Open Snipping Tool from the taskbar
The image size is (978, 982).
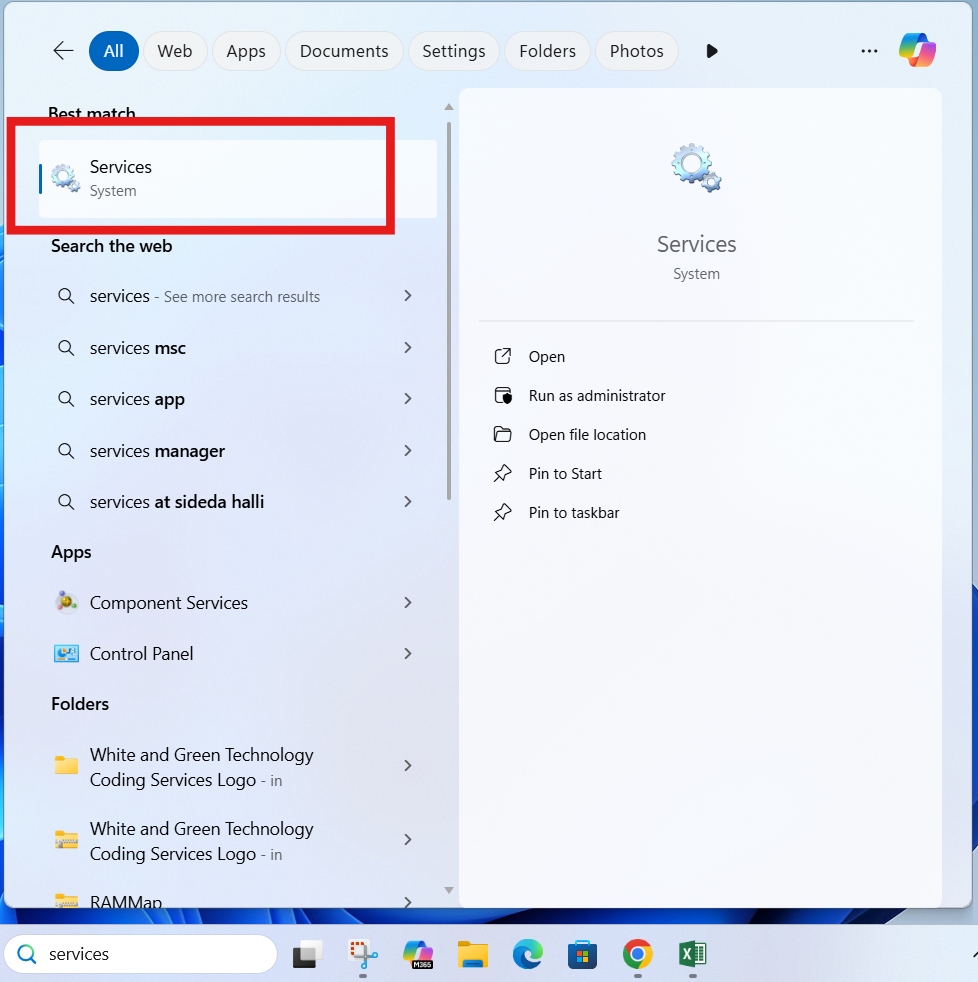[362, 954]
